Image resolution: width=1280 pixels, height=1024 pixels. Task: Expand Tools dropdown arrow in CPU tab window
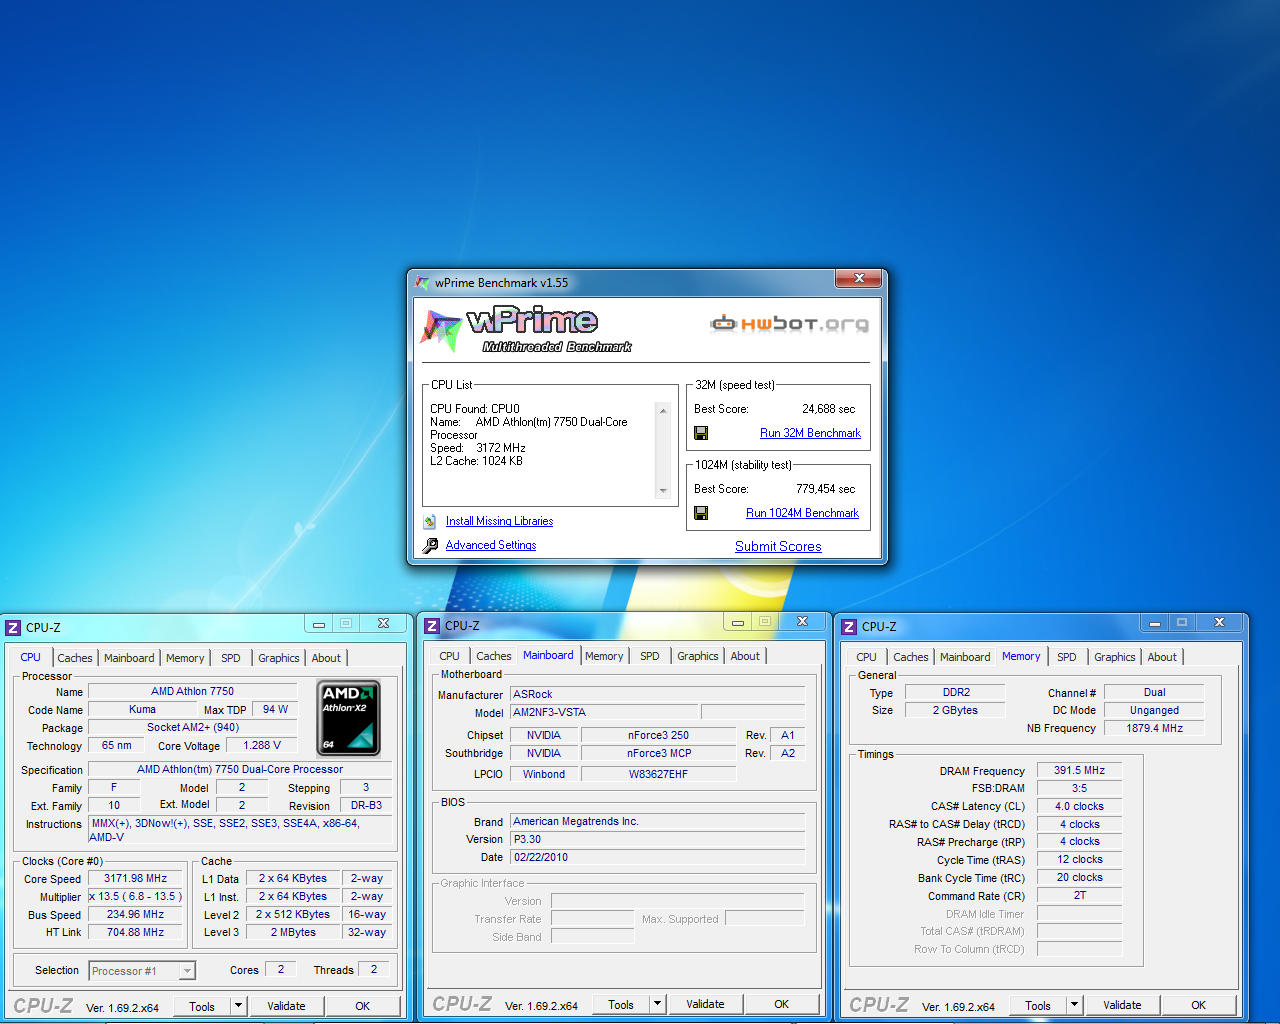(238, 1006)
